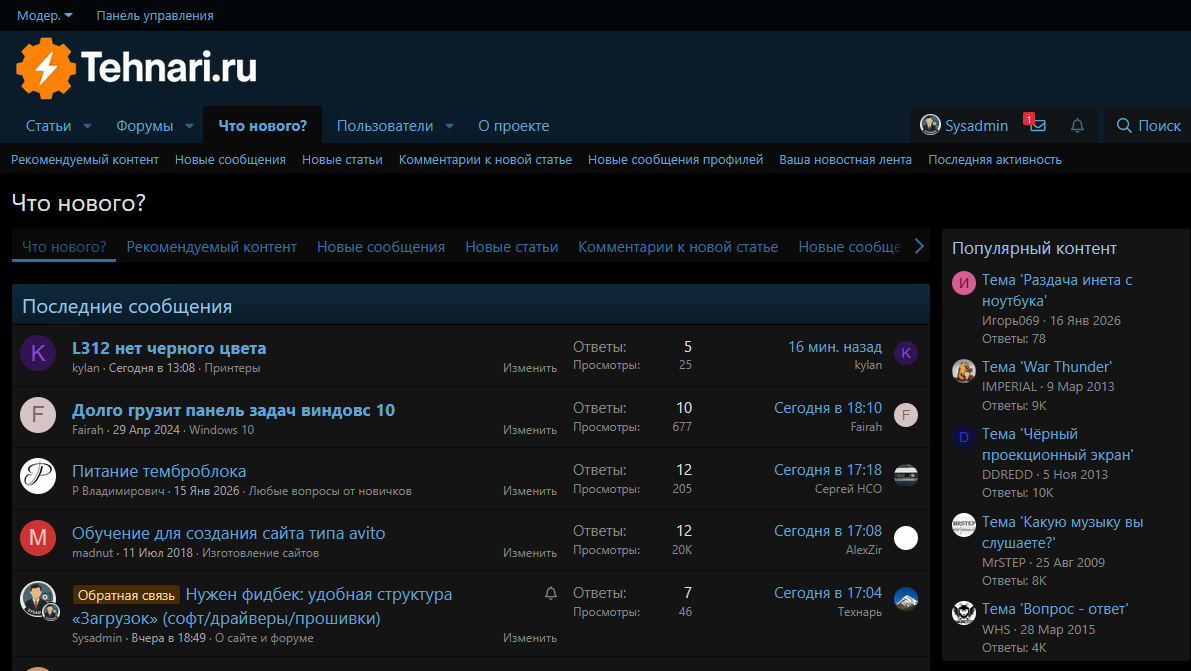Click WHS's avatar in sidebar
Image resolution: width=1191 pixels, height=671 pixels.
[964, 612]
